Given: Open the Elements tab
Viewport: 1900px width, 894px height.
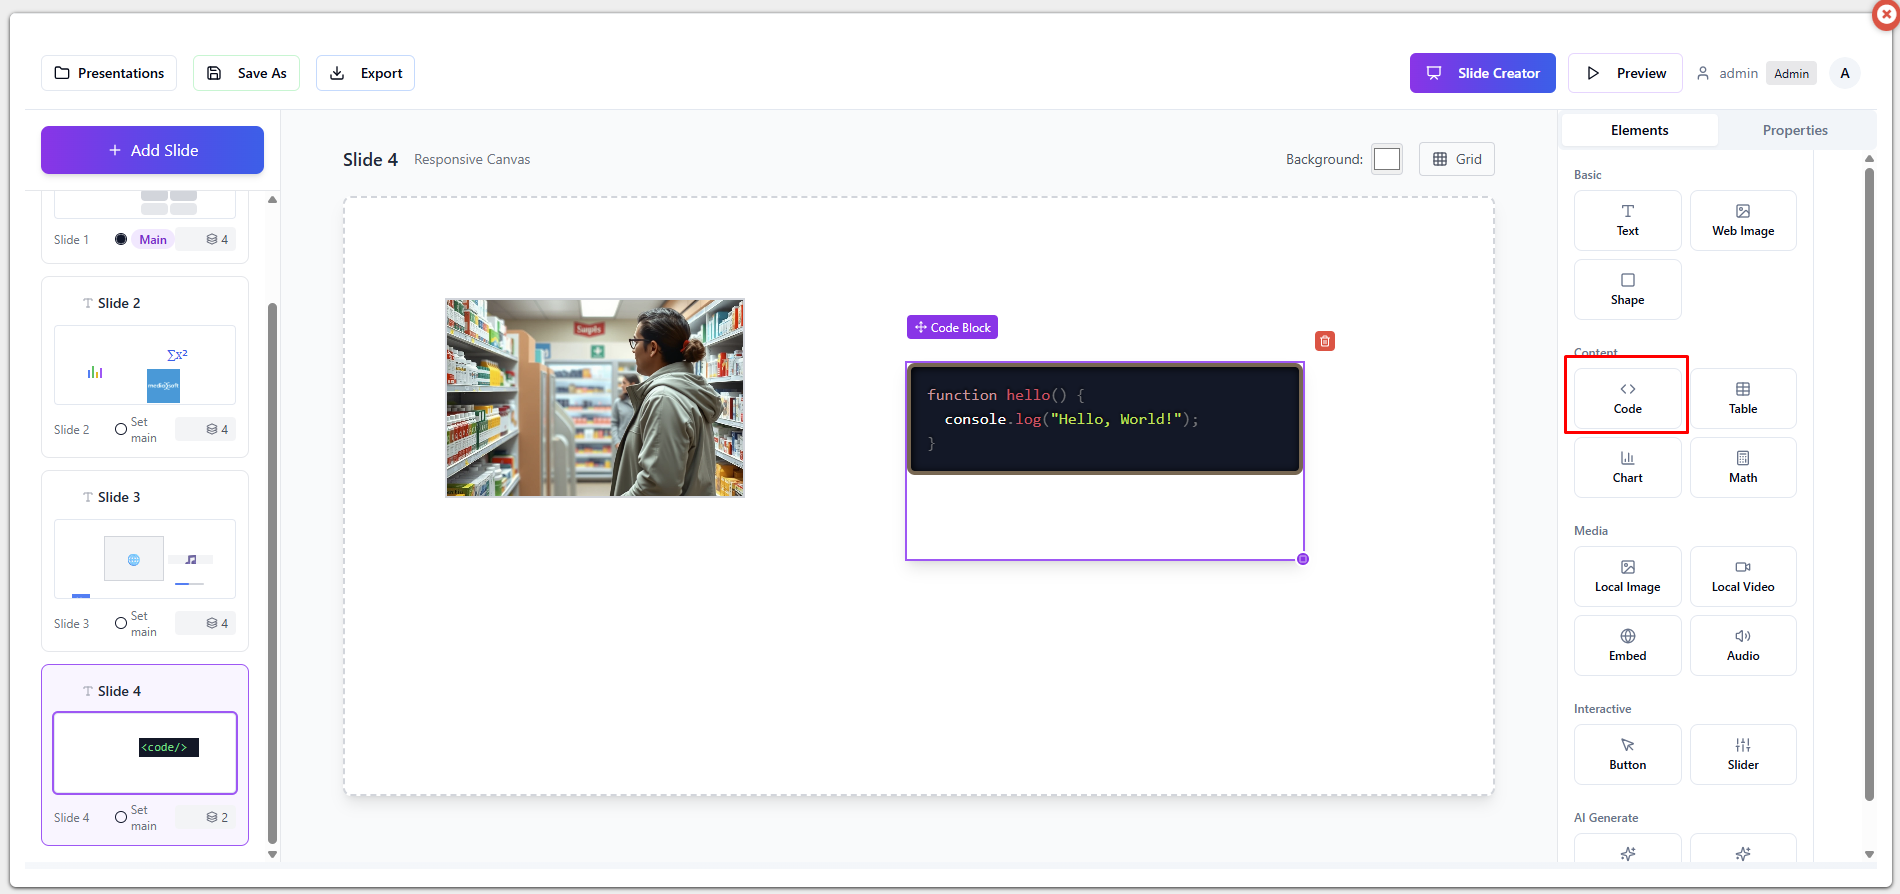Looking at the screenshot, I should 1639,130.
